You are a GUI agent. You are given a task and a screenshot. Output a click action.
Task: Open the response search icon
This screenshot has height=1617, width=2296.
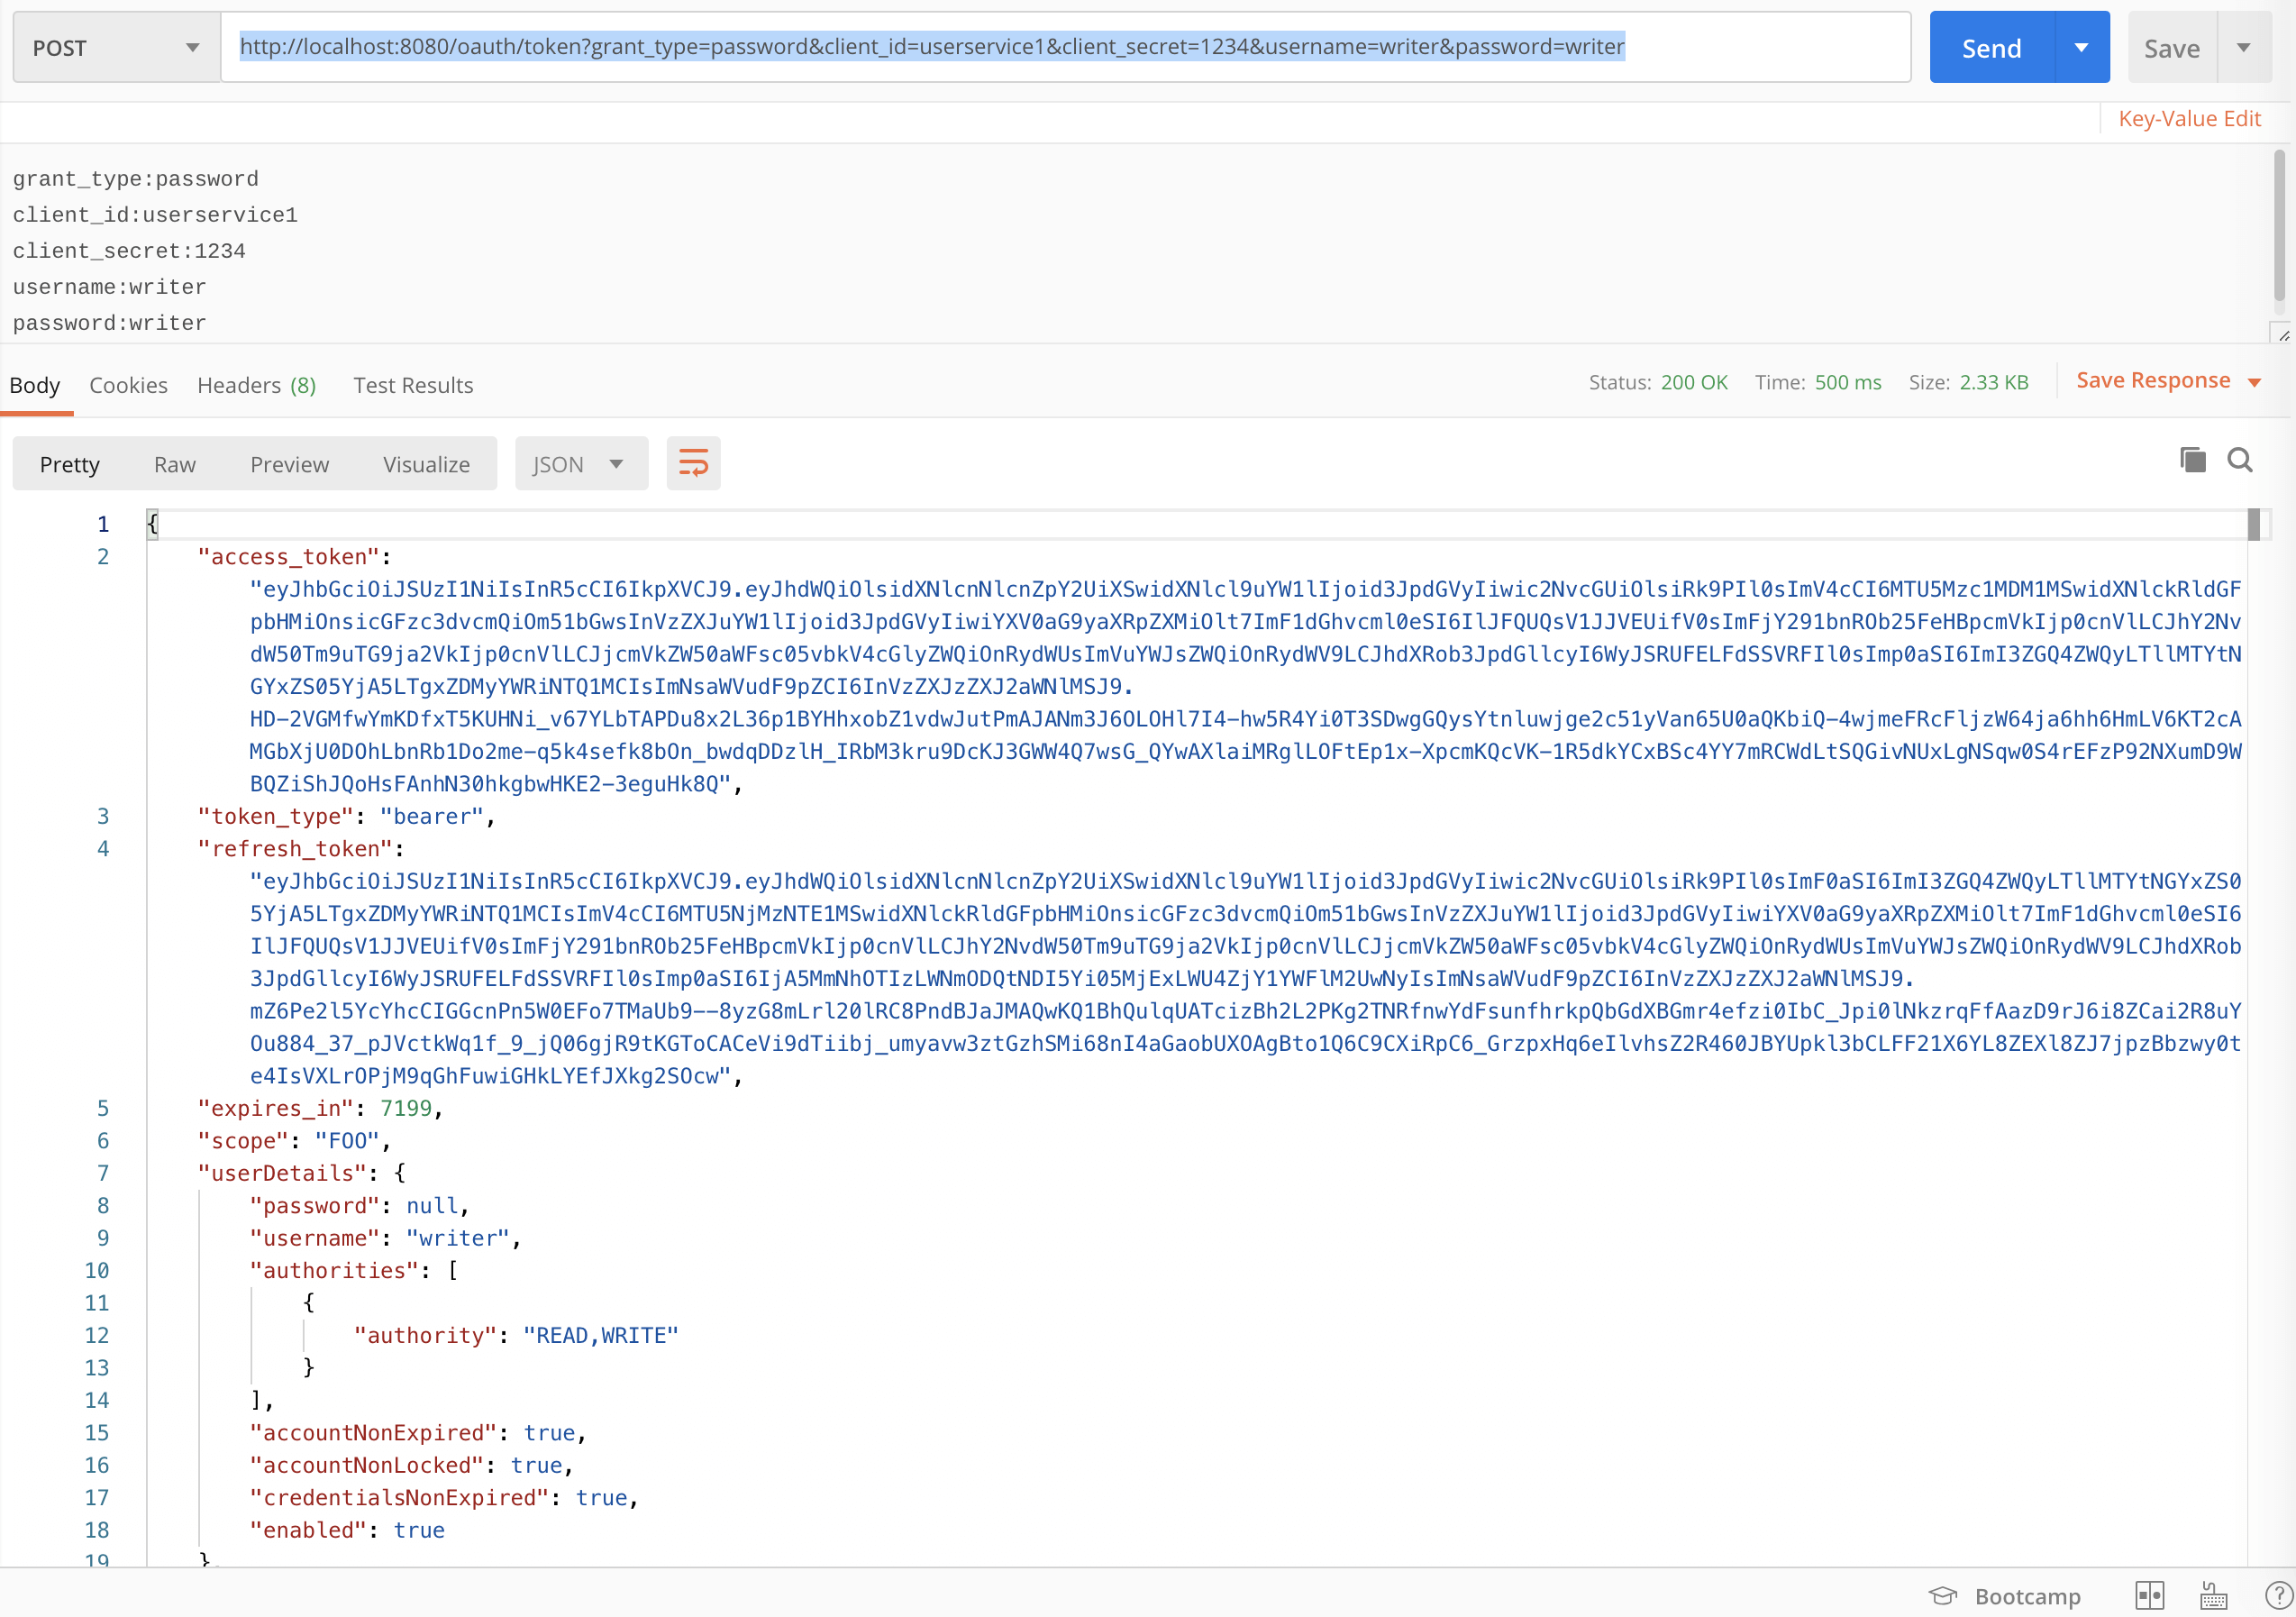click(2240, 460)
